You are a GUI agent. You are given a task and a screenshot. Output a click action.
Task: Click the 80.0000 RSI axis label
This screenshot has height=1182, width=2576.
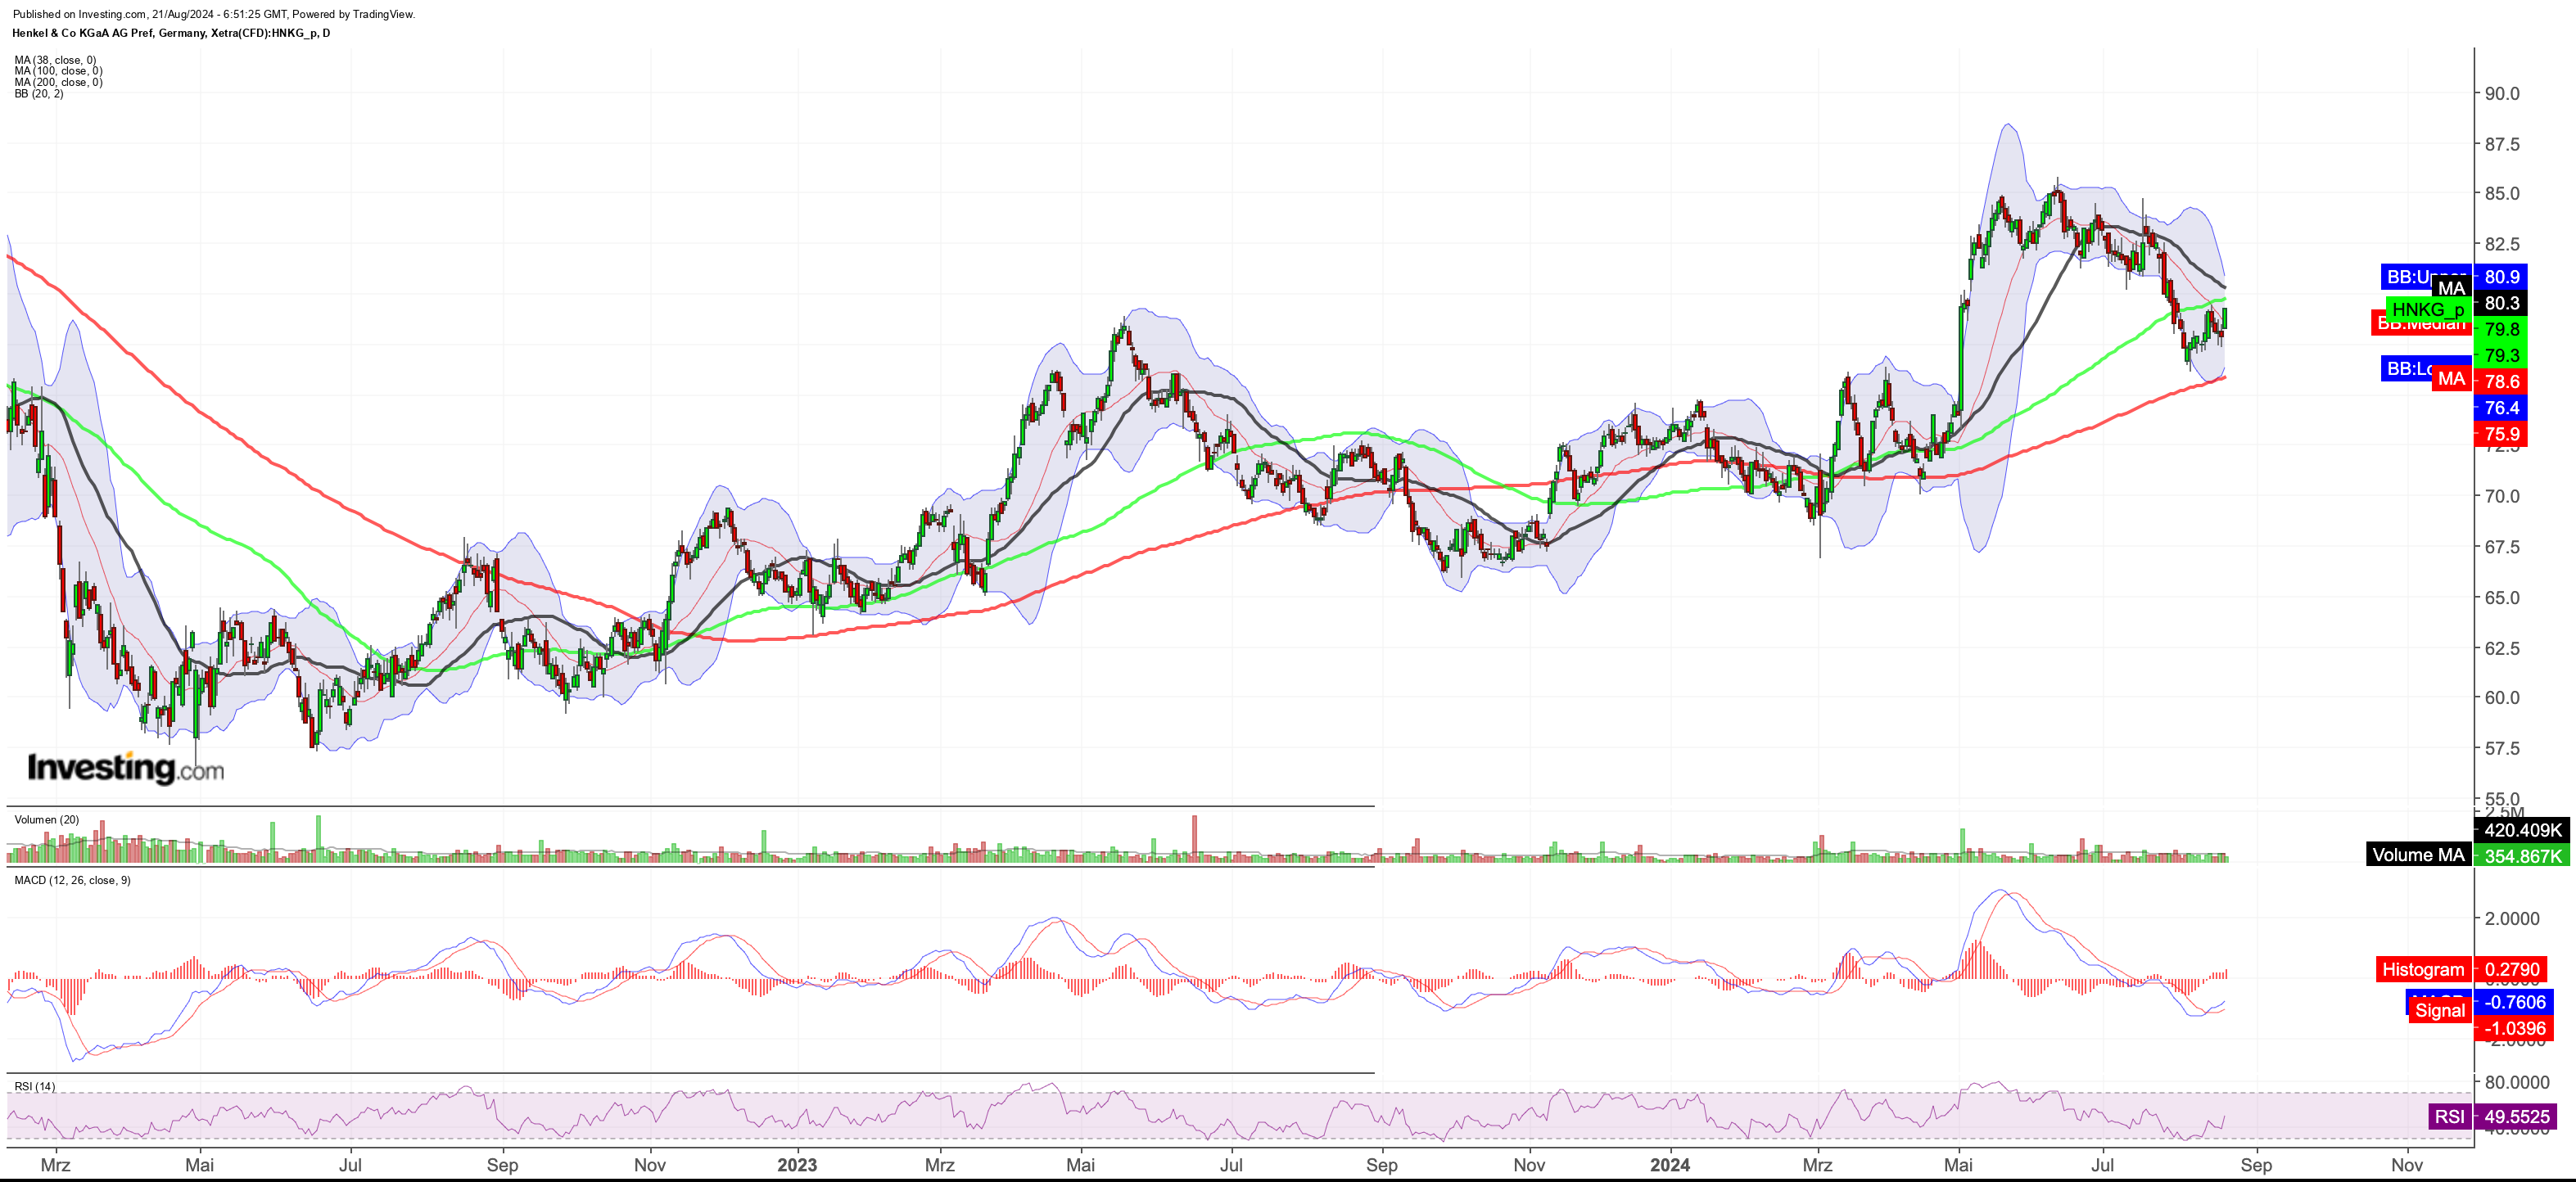[2517, 1082]
